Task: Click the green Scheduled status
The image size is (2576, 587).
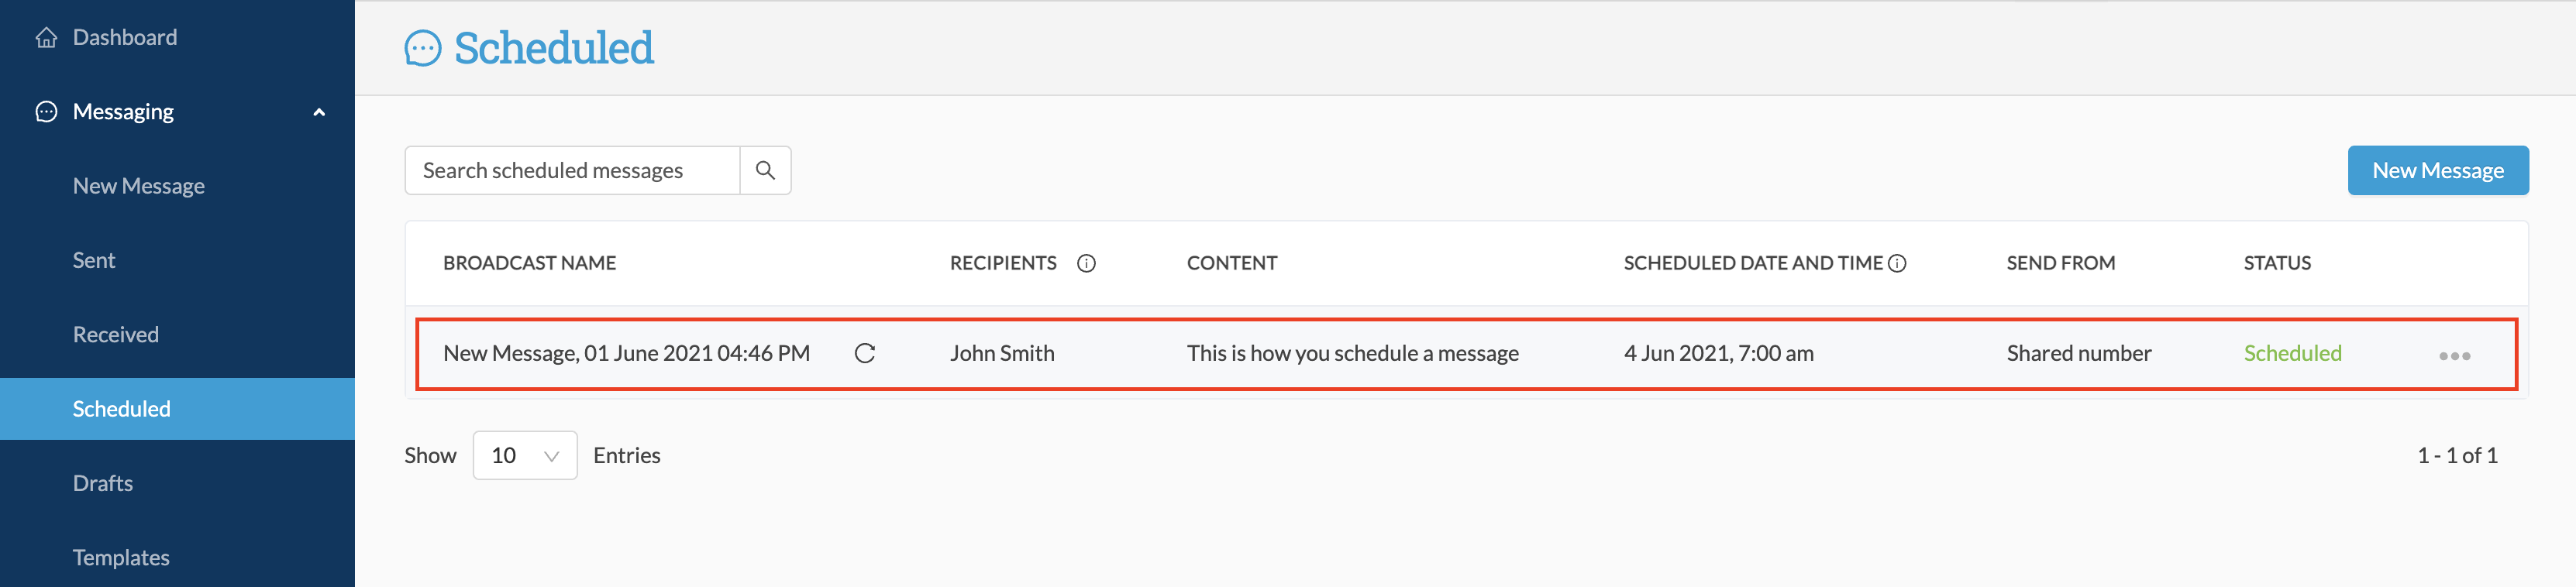Action: coord(2292,353)
